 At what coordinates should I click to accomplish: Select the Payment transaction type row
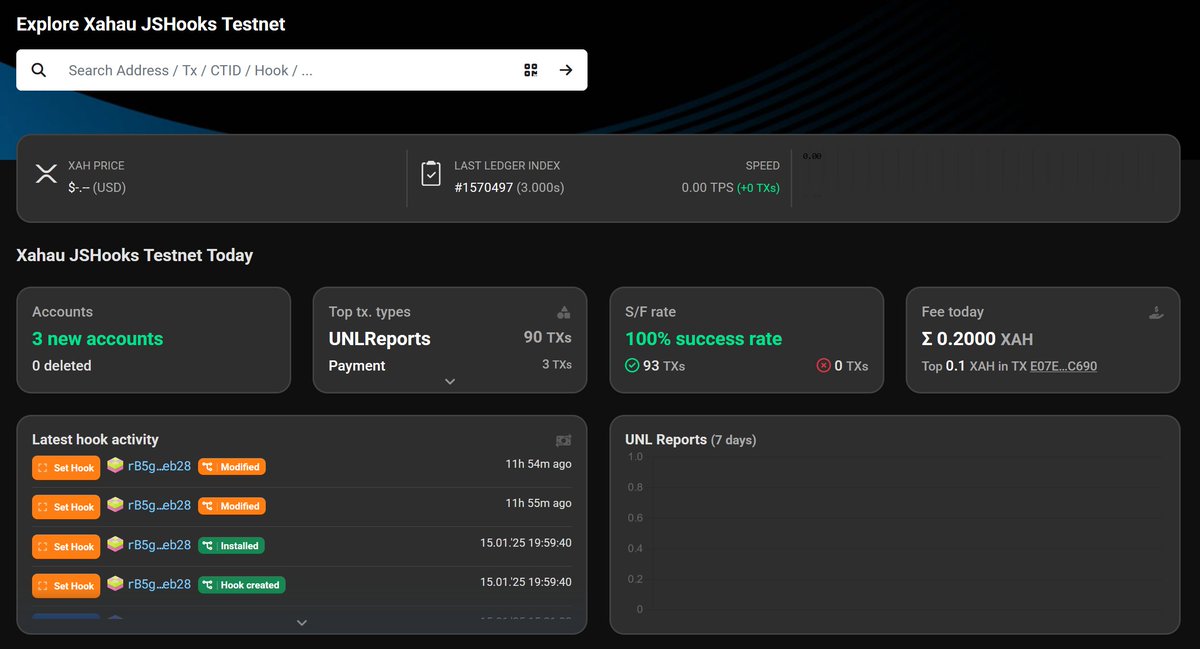click(450, 365)
